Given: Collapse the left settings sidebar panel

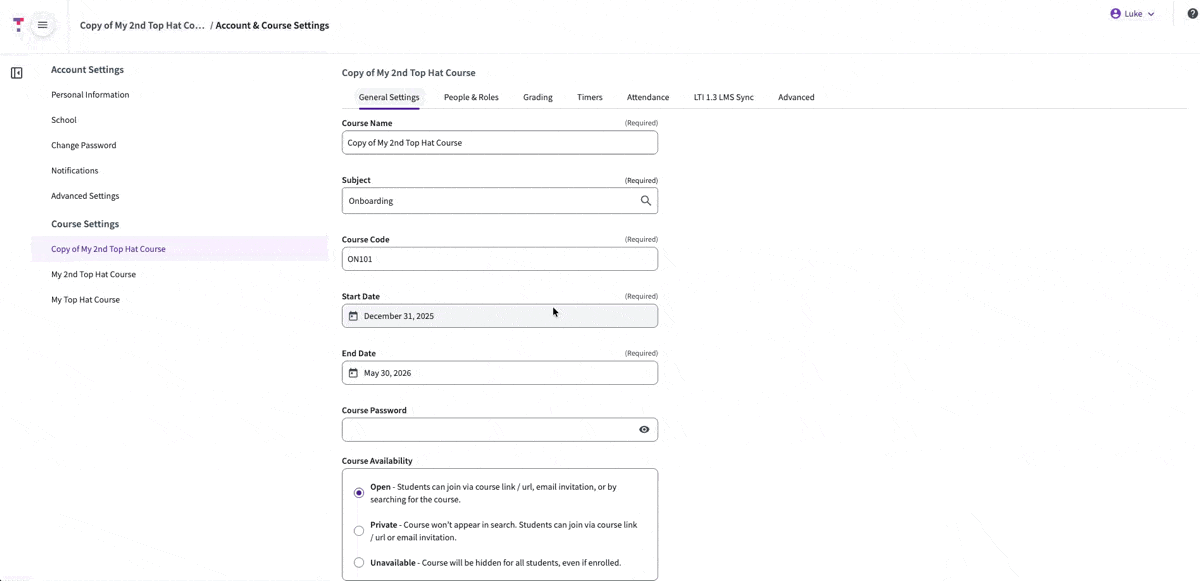Looking at the screenshot, I should (x=16, y=72).
